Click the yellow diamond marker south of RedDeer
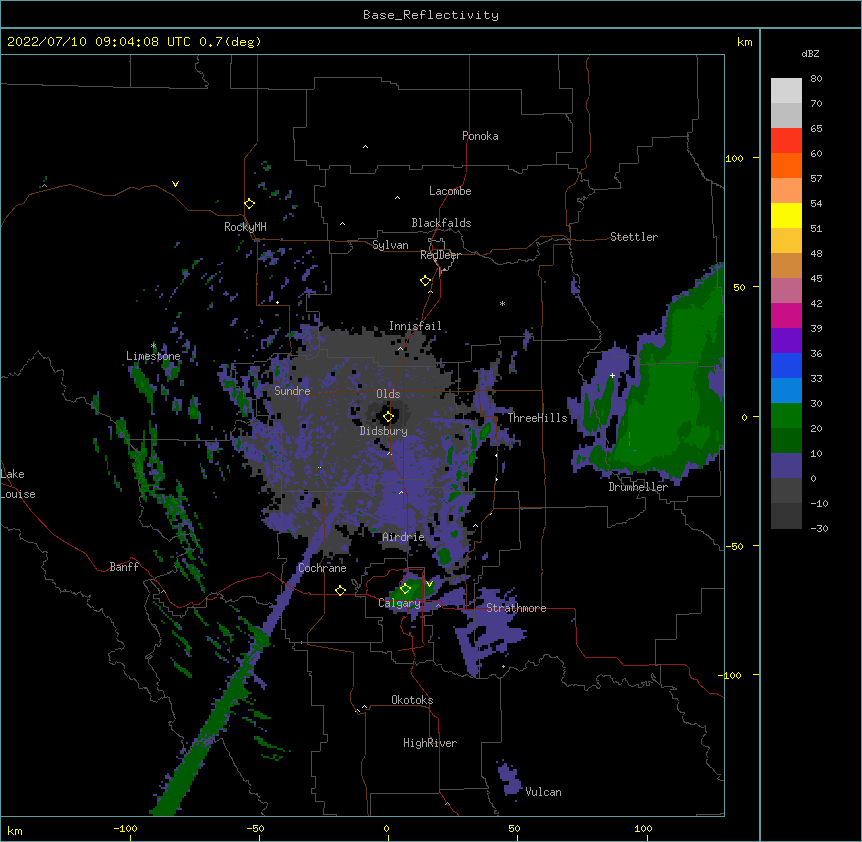 point(425,281)
